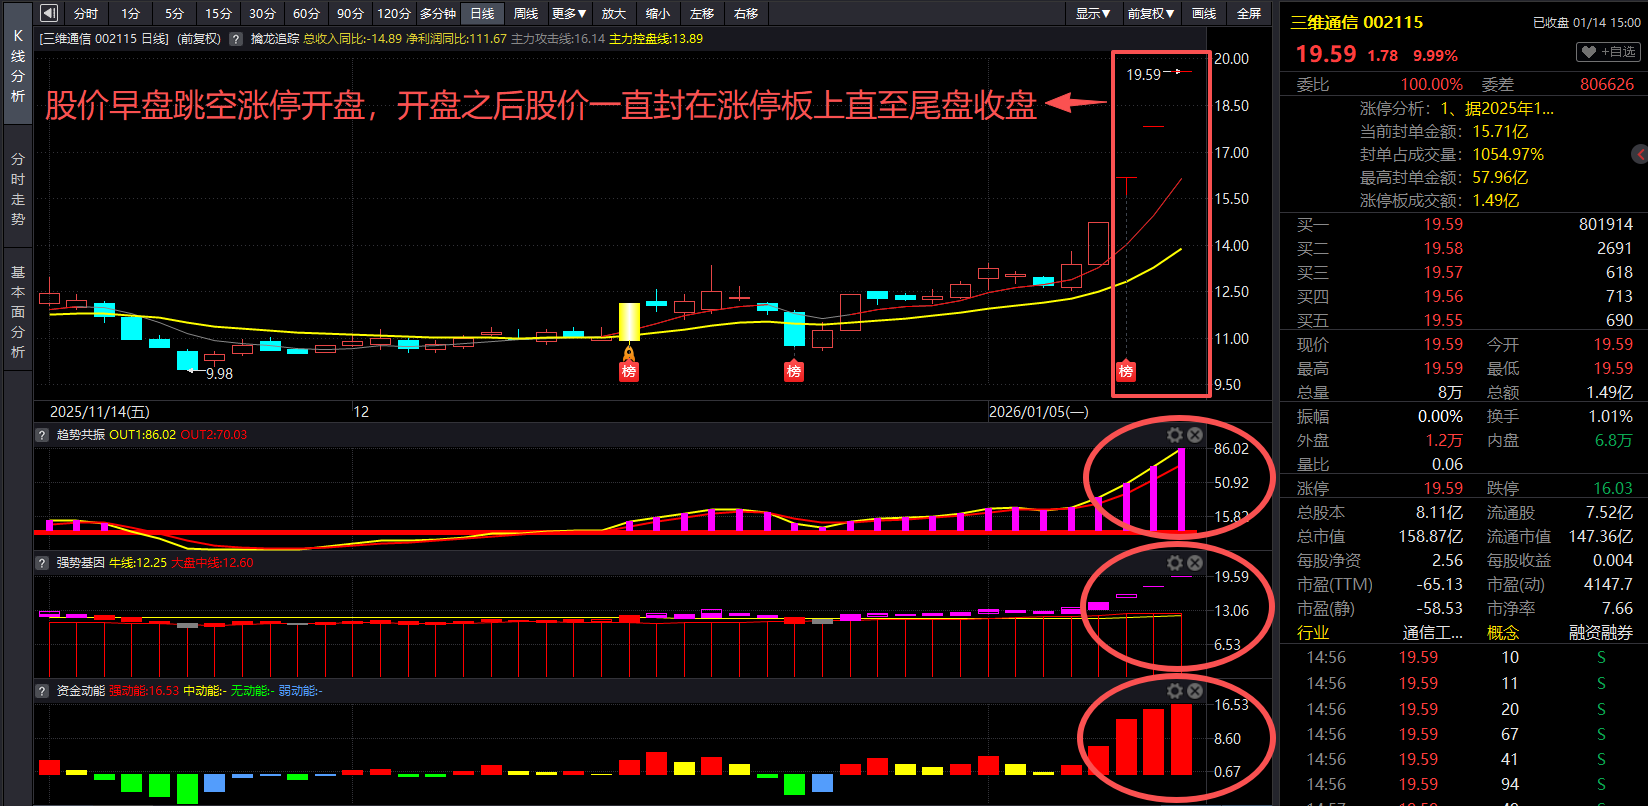Click the 擒龙追踪 indicator name
The width and height of the screenshot is (1648, 806).
tap(275, 39)
